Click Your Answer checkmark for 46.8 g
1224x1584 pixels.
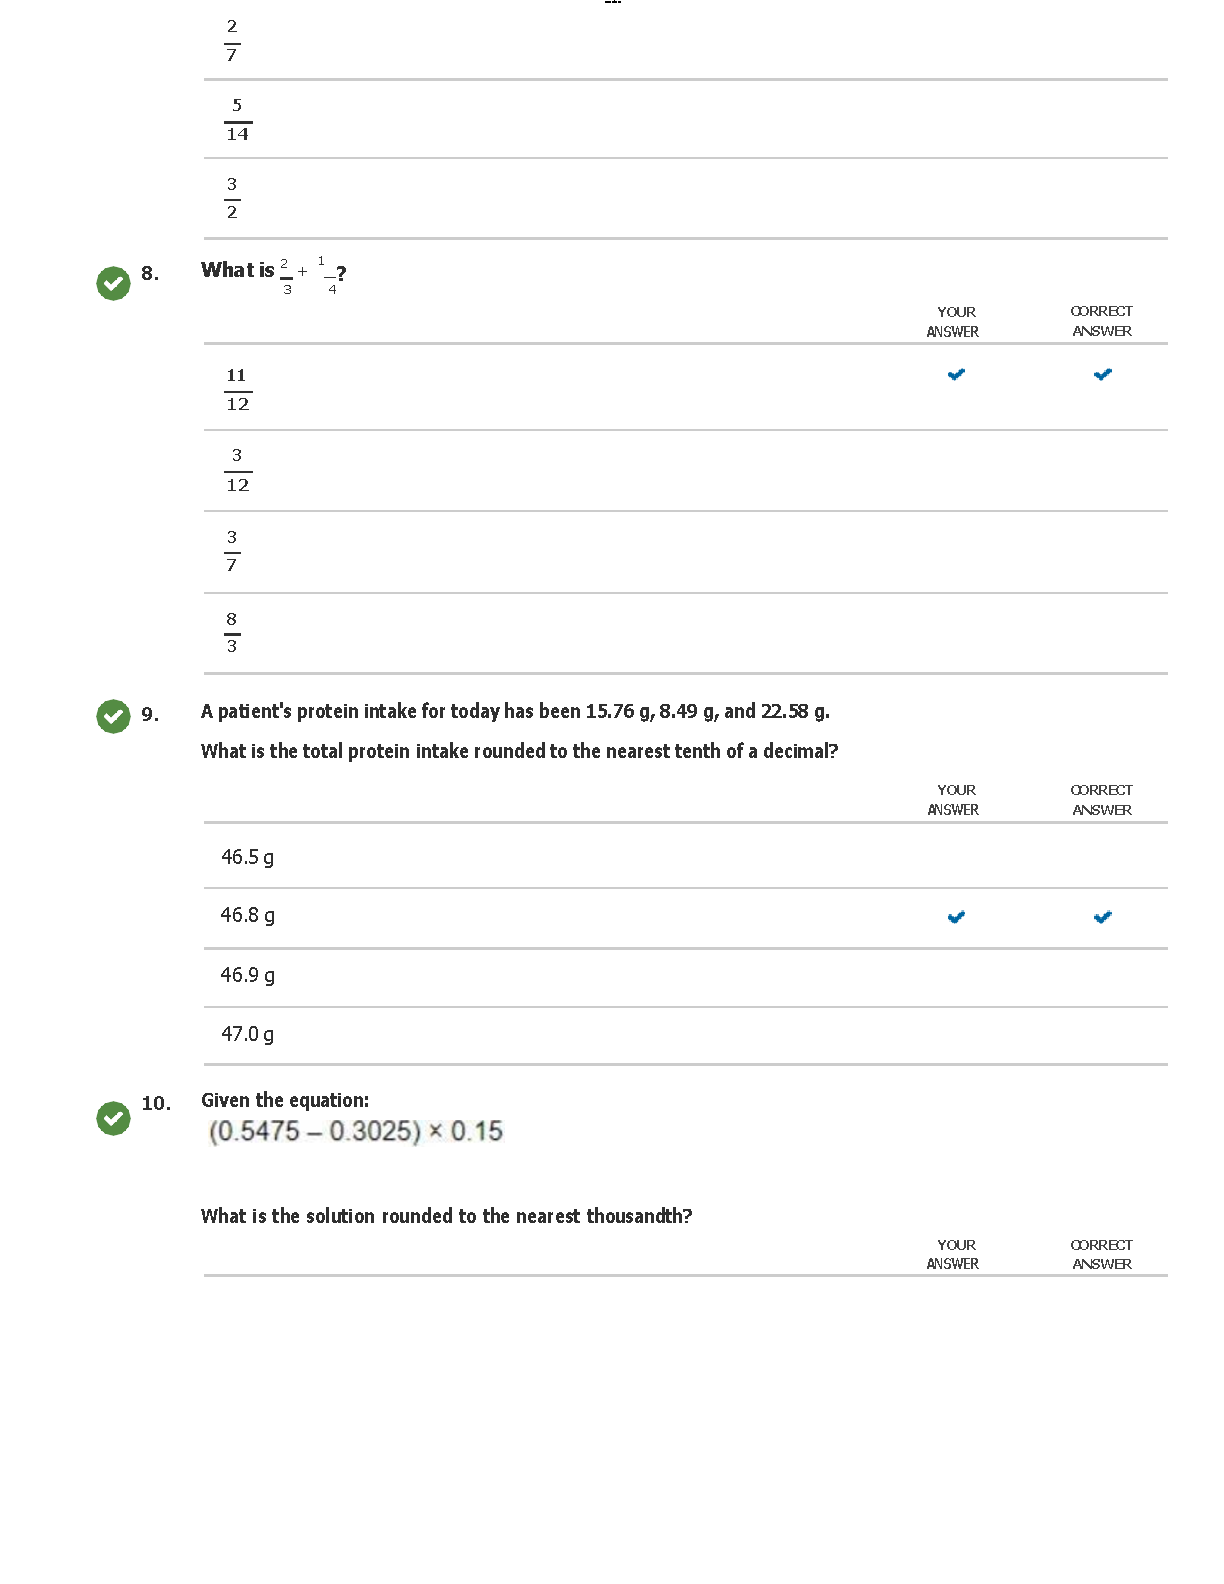pyautogui.click(x=956, y=917)
